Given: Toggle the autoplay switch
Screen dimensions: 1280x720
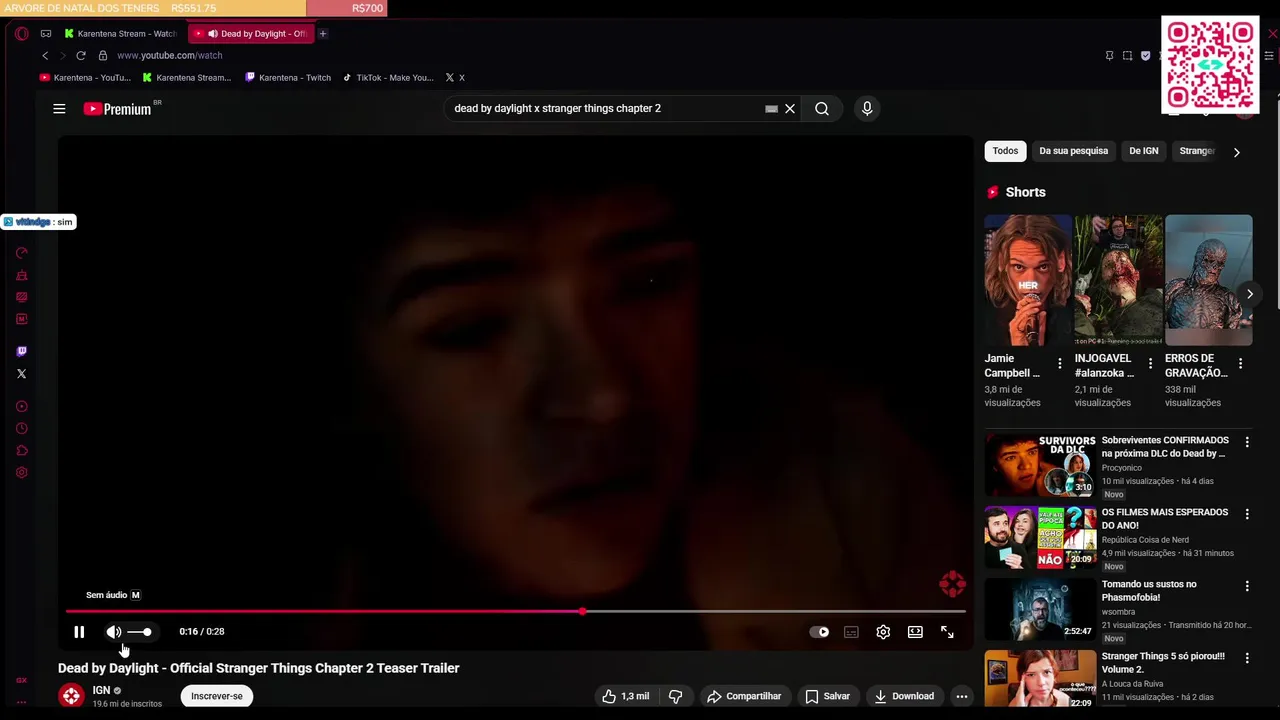Looking at the screenshot, I should [x=819, y=632].
